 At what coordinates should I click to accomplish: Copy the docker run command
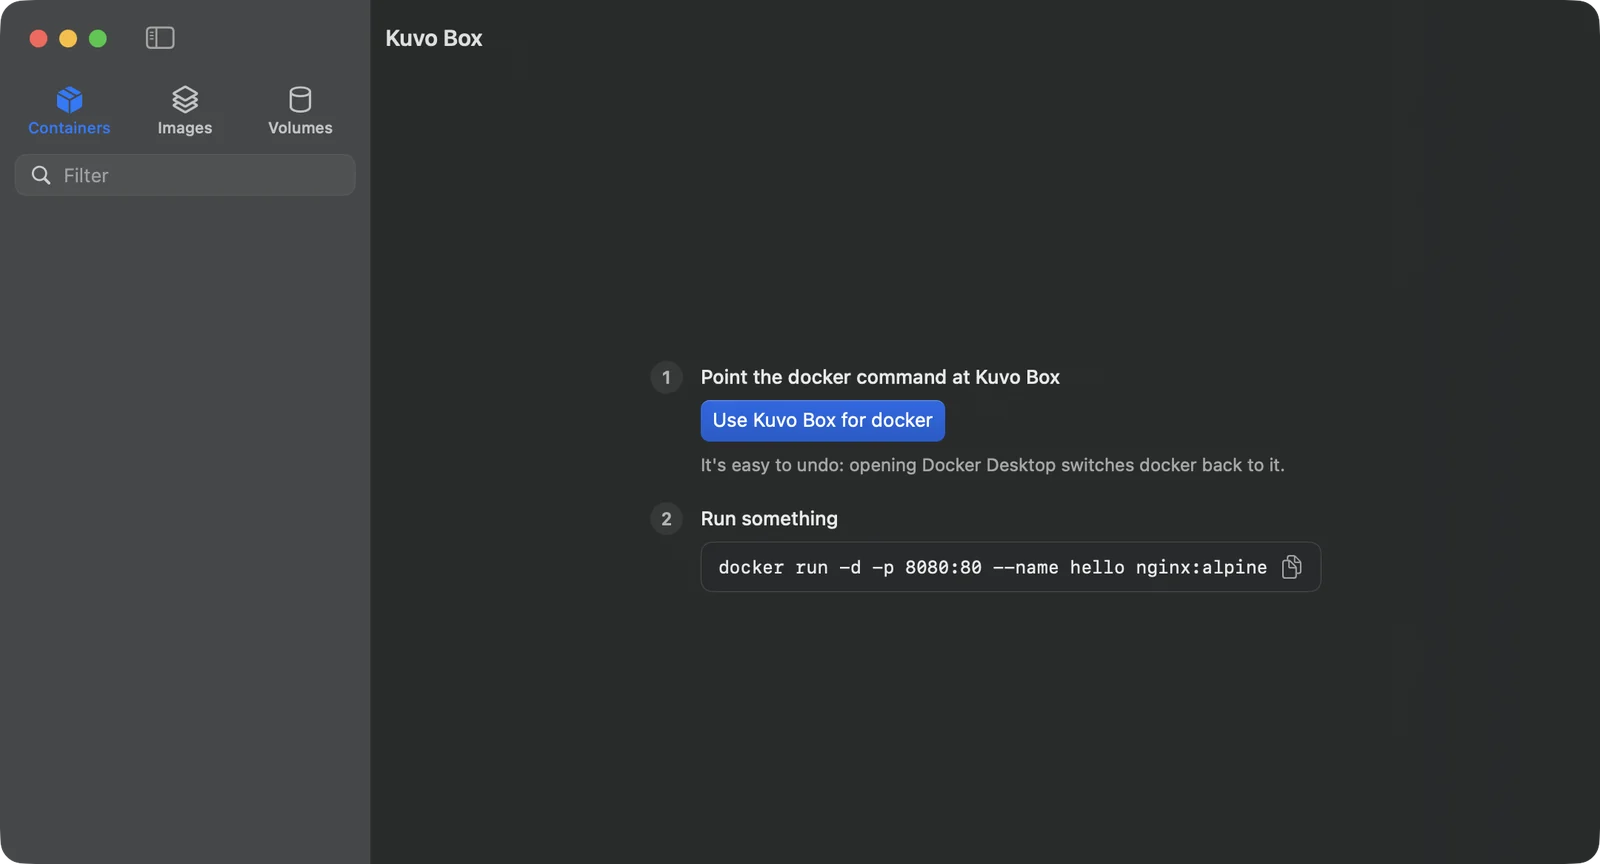tap(1292, 567)
